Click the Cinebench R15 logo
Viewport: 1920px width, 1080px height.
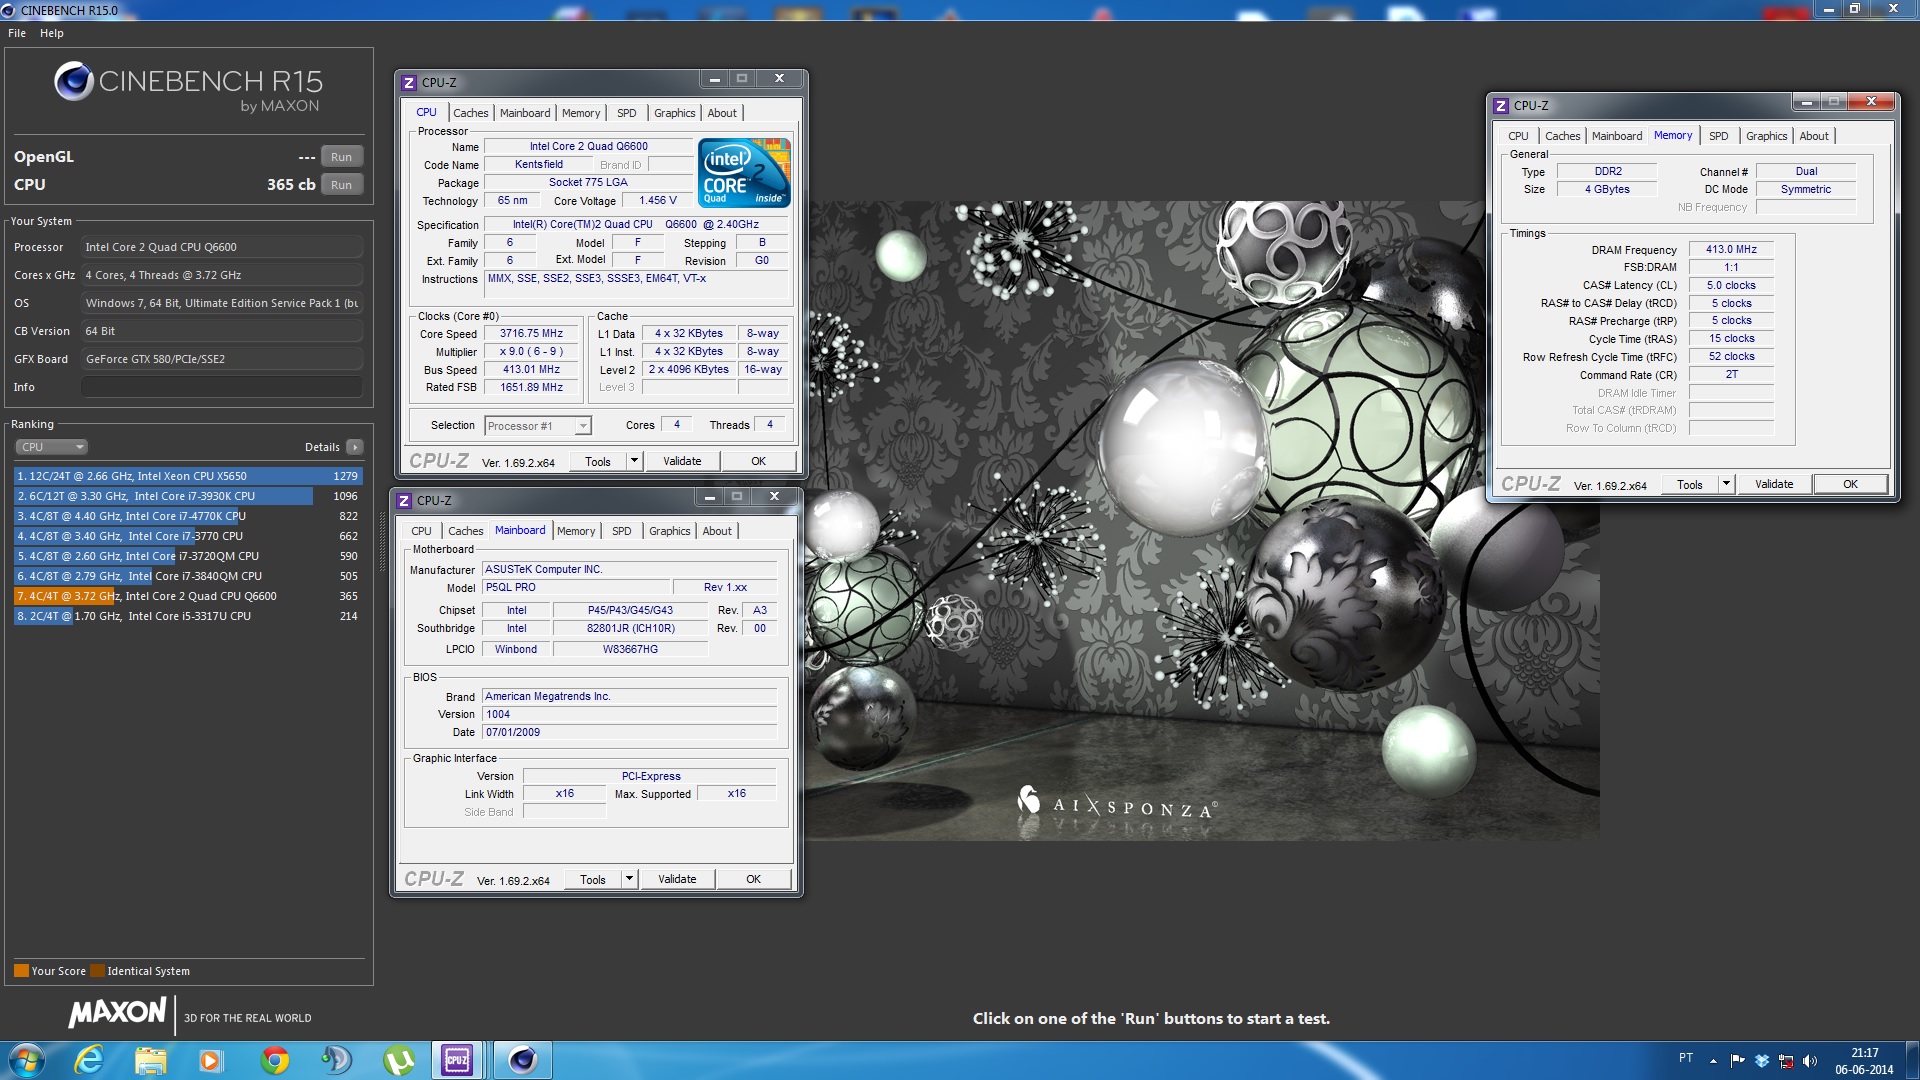(x=188, y=86)
